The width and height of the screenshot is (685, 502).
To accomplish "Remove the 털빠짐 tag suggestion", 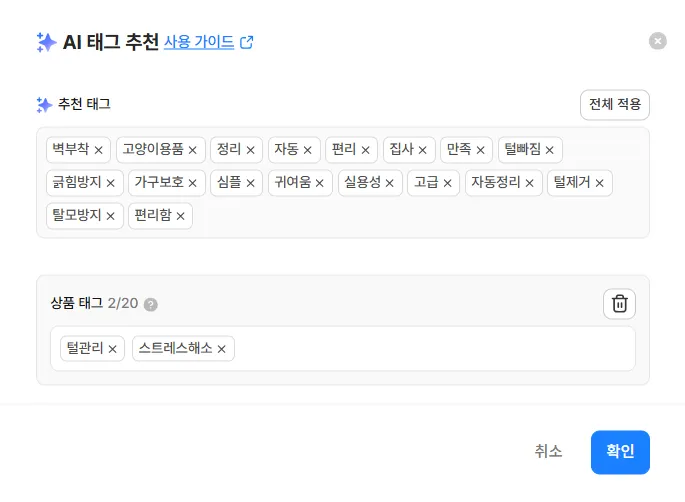I will coord(550,150).
